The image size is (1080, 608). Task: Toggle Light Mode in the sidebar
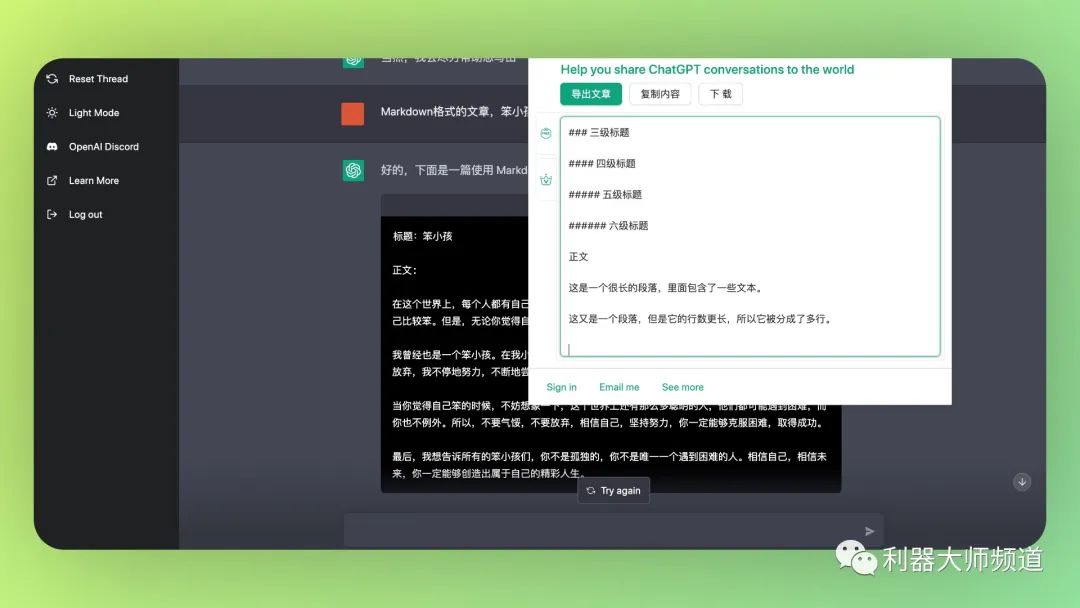tap(93, 113)
